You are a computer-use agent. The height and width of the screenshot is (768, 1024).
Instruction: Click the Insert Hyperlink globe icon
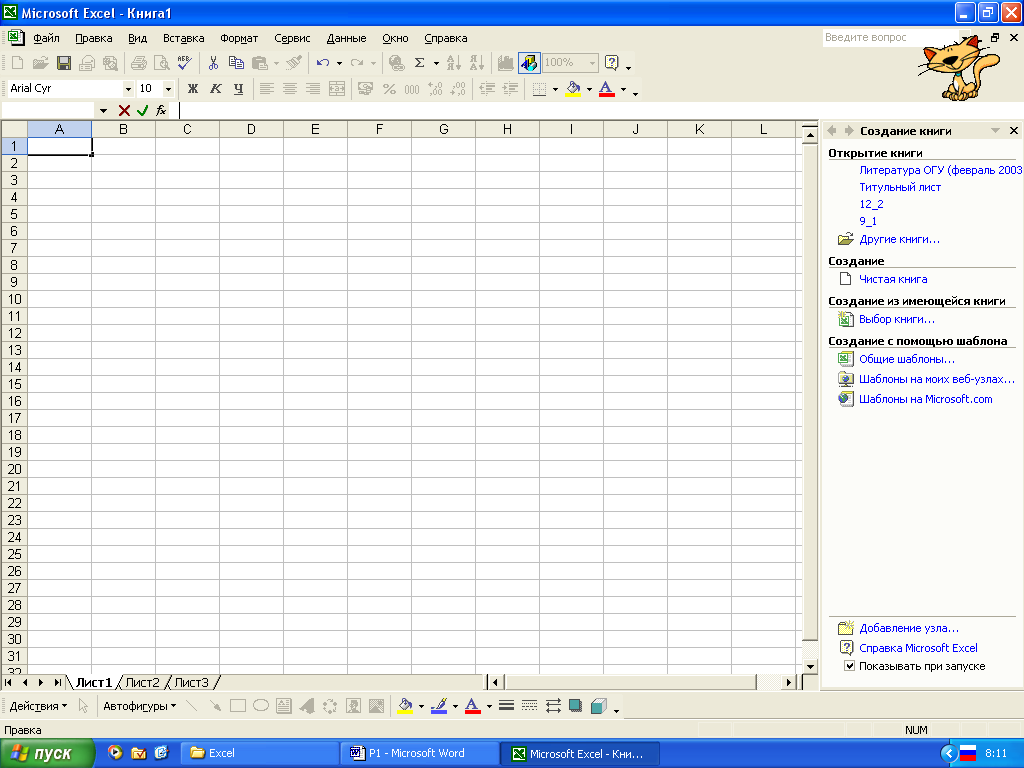point(396,63)
